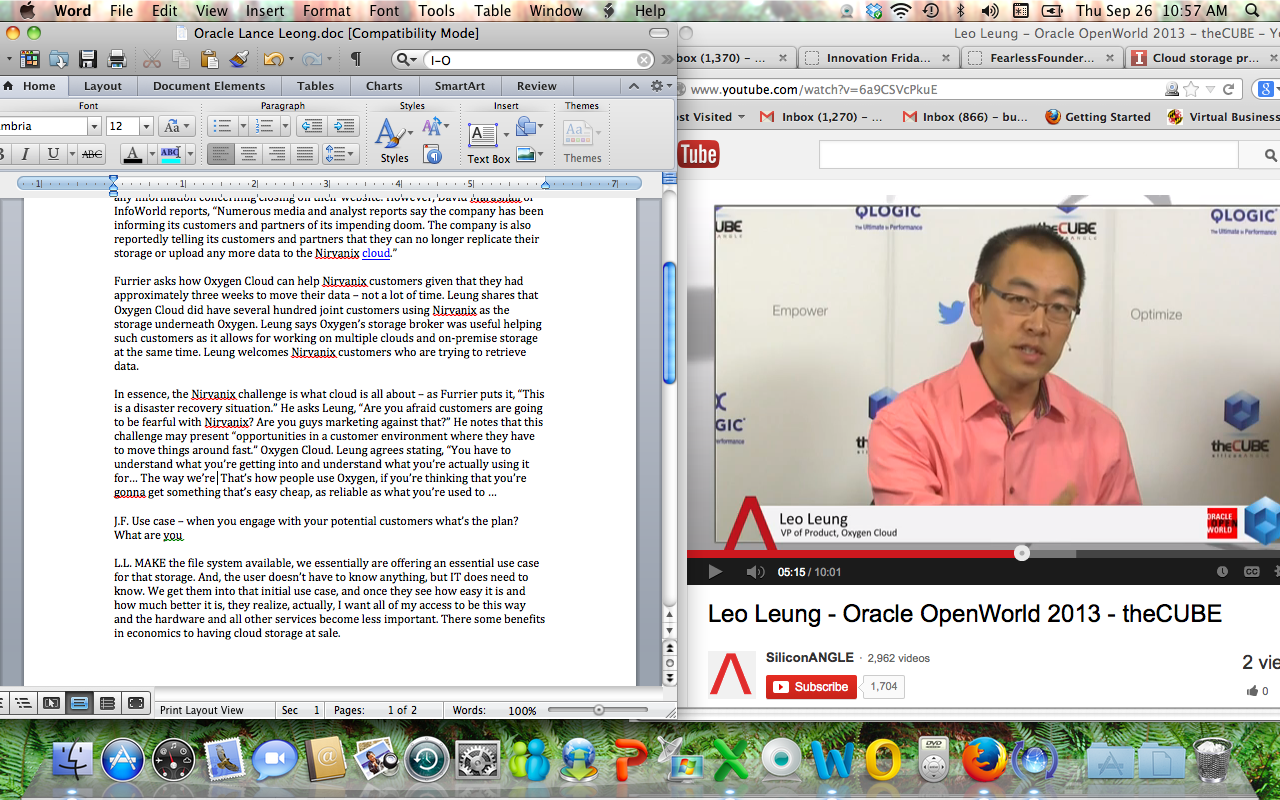Click the thumbs up icon under the video
Image resolution: width=1280 pixels, height=800 pixels.
[x=1252, y=691]
